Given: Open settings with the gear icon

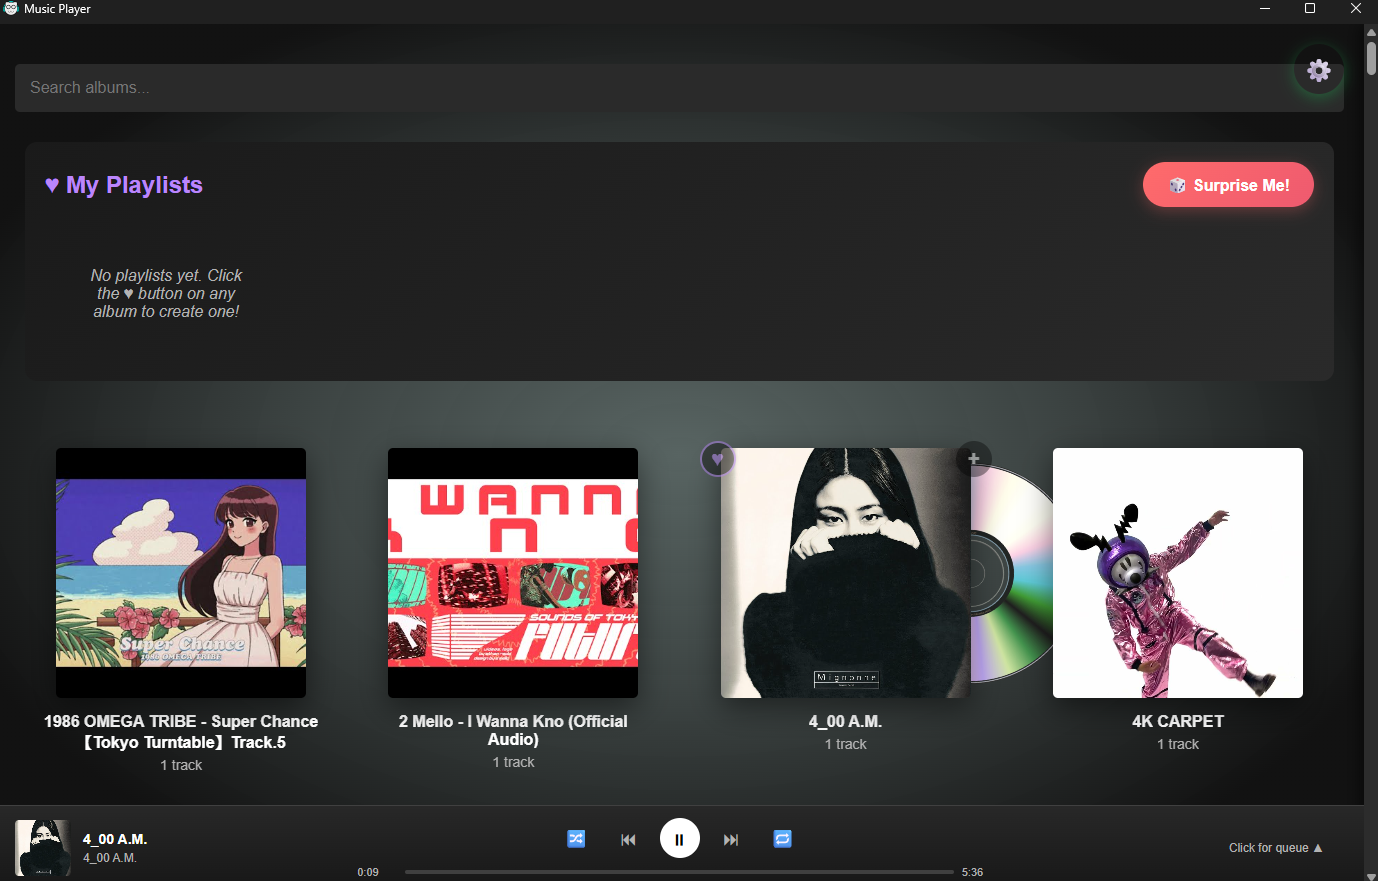Looking at the screenshot, I should [1318, 70].
